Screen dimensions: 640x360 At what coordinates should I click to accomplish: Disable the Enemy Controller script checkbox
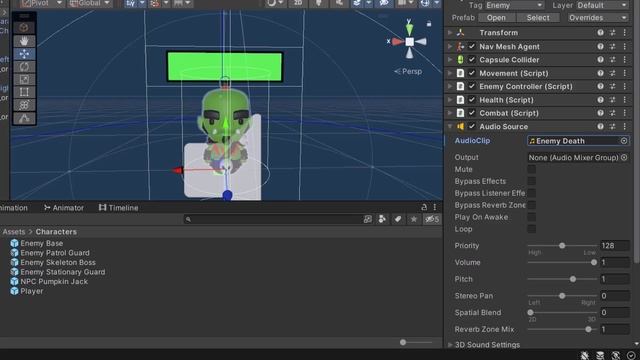pos(472,87)
